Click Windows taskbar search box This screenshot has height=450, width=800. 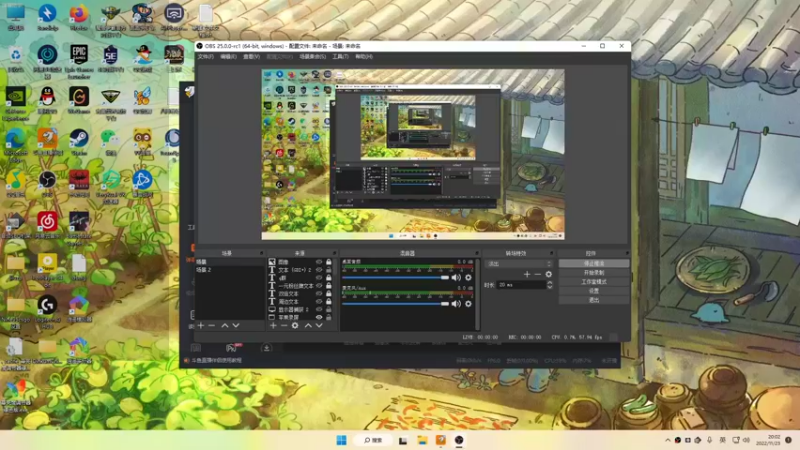(374, 440)
